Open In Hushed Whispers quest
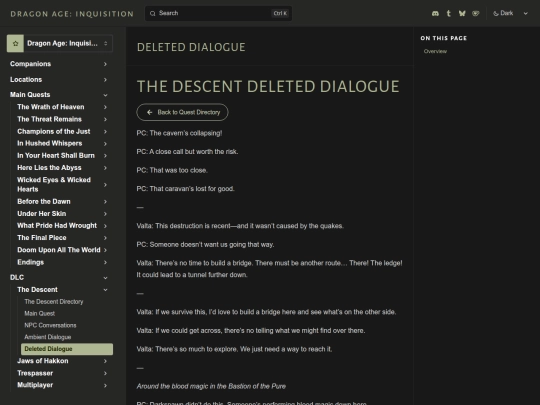 tap(50, 143)
